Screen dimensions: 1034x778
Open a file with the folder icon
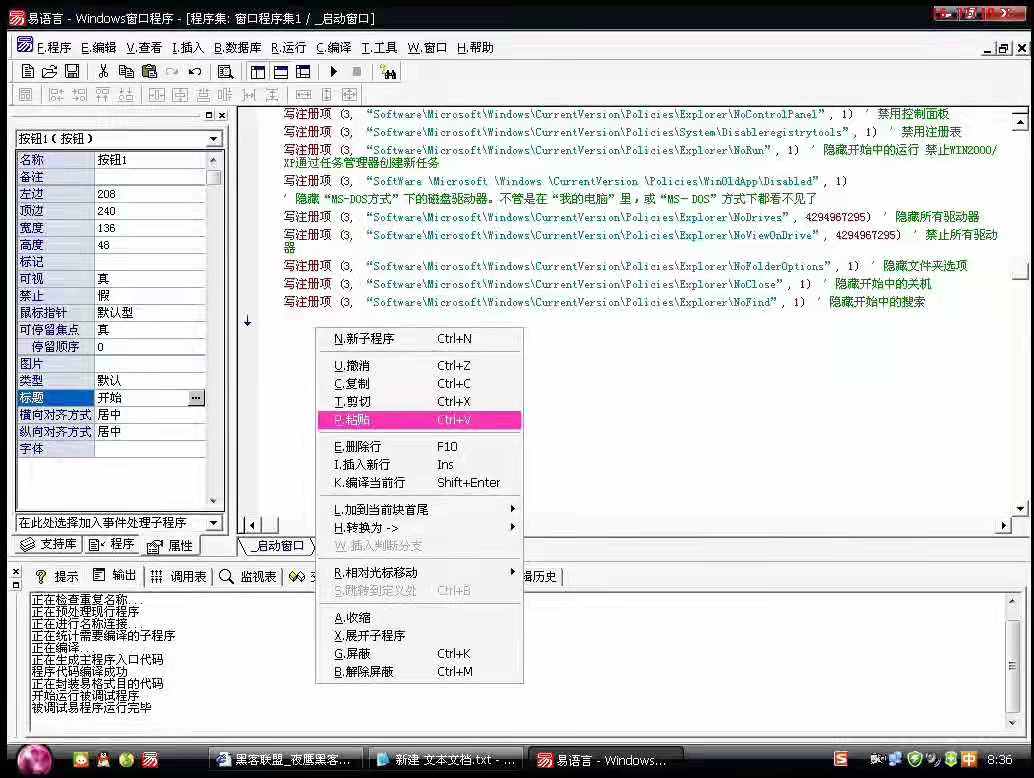(x=49, y=72)
